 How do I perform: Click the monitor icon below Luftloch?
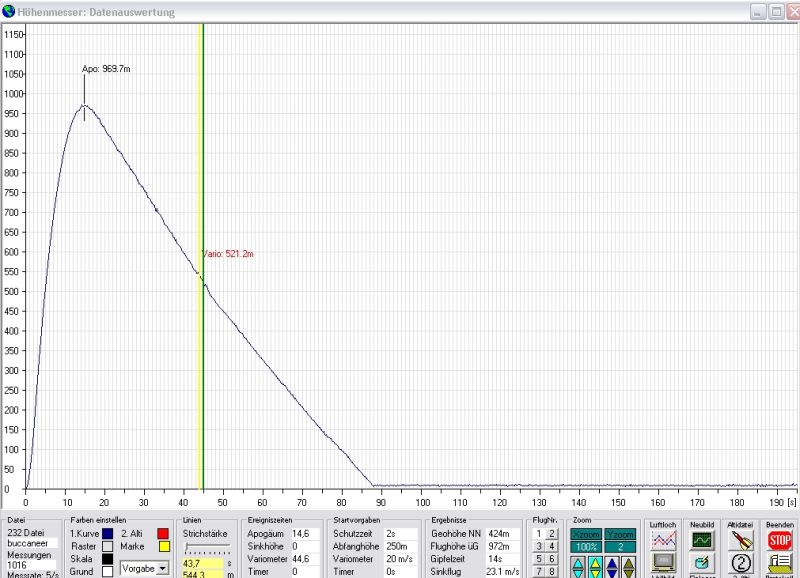point(663,563)
